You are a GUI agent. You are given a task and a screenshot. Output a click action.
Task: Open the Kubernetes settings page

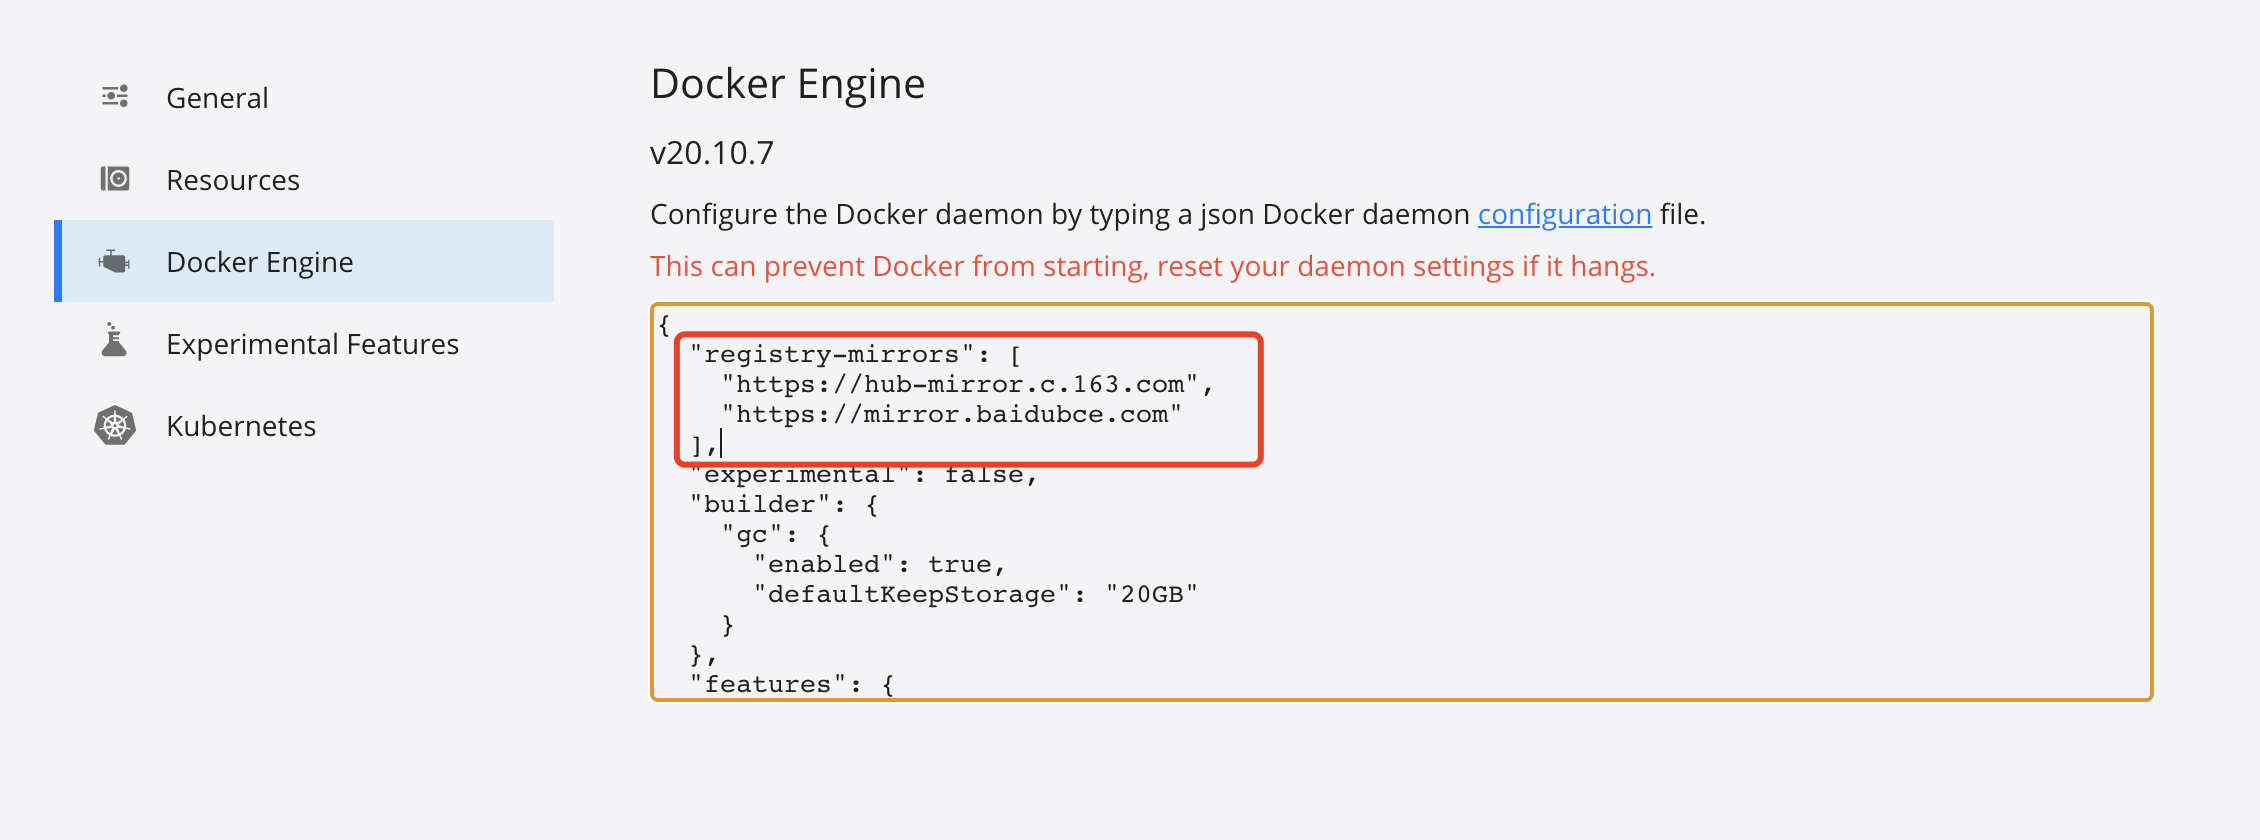[241, 426]
